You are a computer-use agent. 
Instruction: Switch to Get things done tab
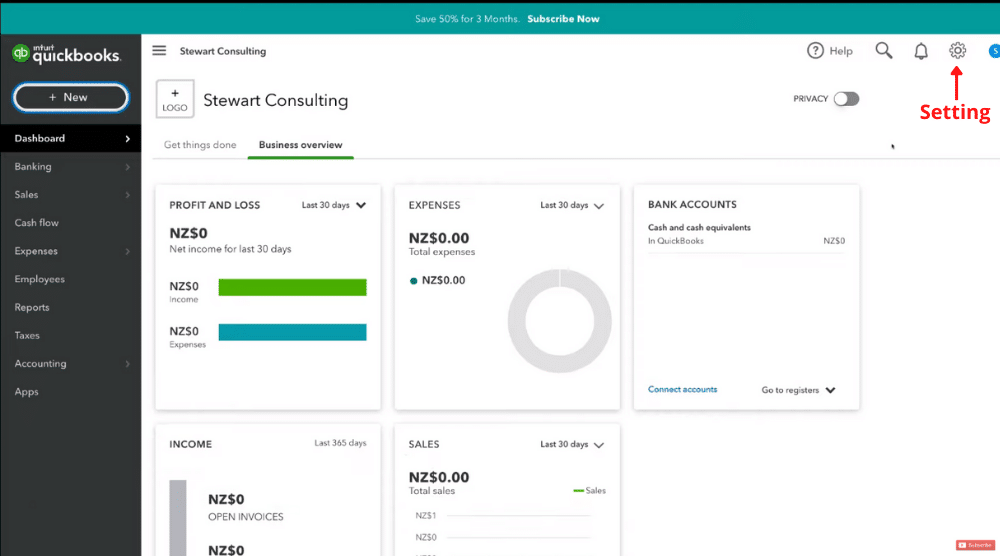click(x=200, y=145)
